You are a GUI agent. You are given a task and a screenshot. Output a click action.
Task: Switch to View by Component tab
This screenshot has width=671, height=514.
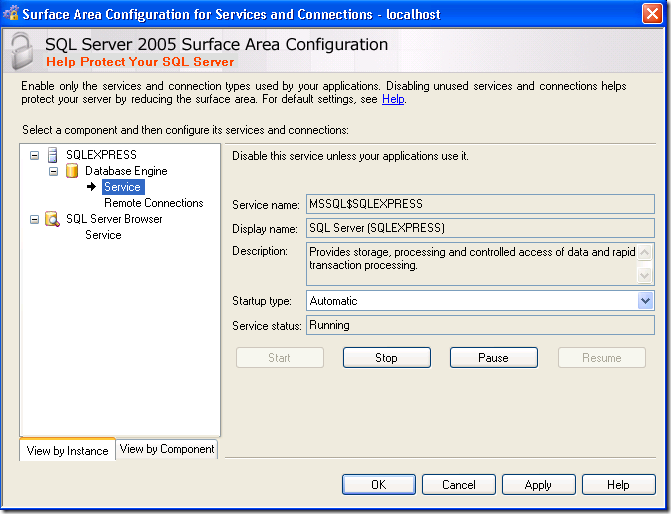point(167,449)
